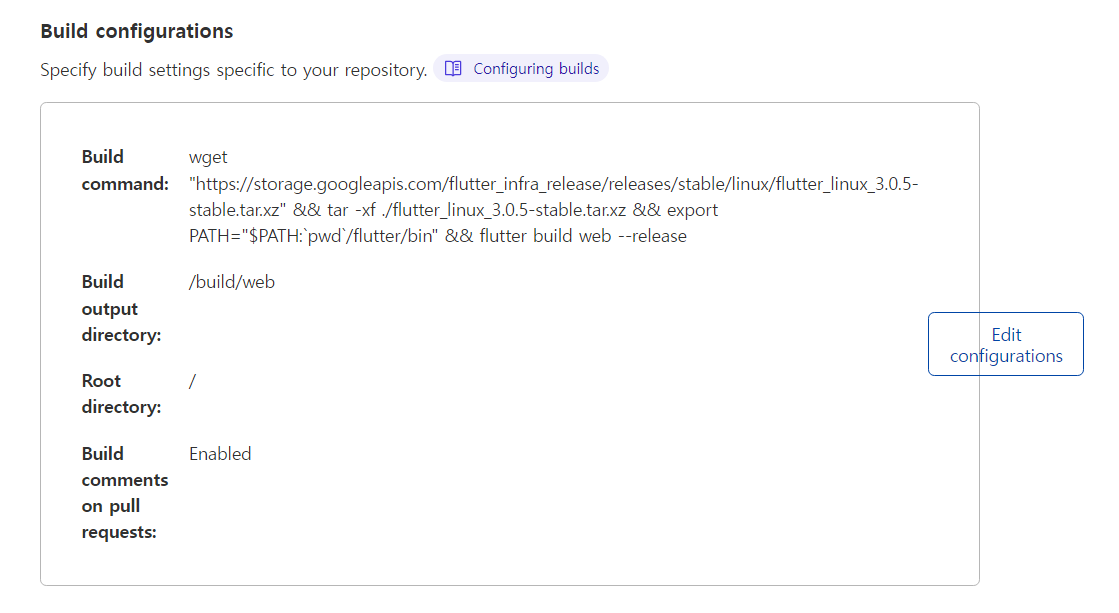Click '&&' following the quoted download URL
Viewport: 1119px width, 613px height.
[307, 210]
